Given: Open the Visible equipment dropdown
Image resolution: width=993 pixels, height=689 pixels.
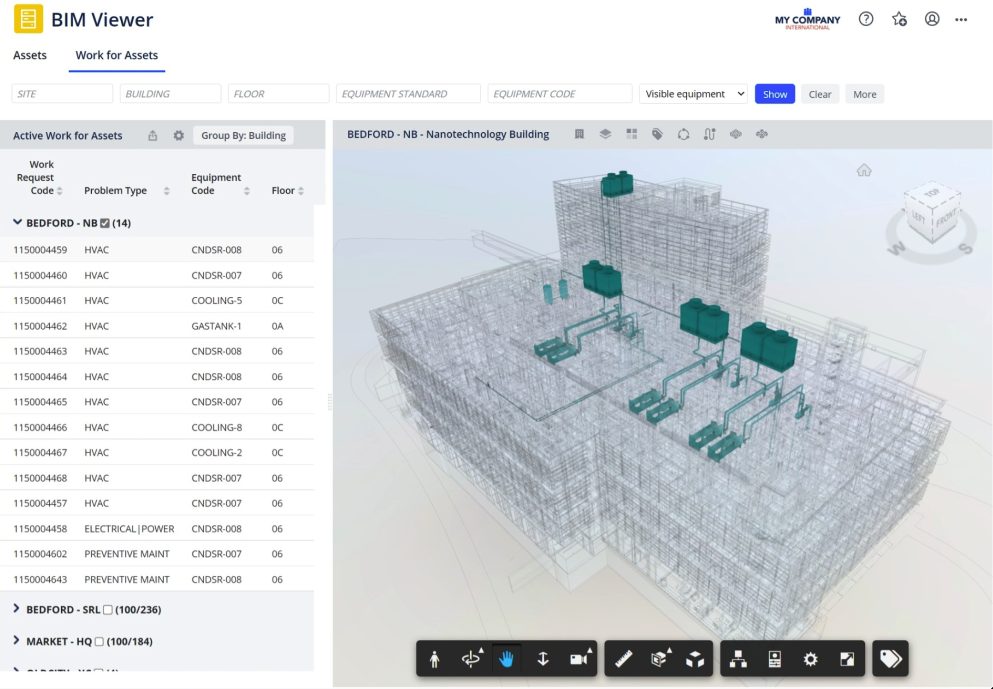Looking at the screenshot, I should point(693,94).
